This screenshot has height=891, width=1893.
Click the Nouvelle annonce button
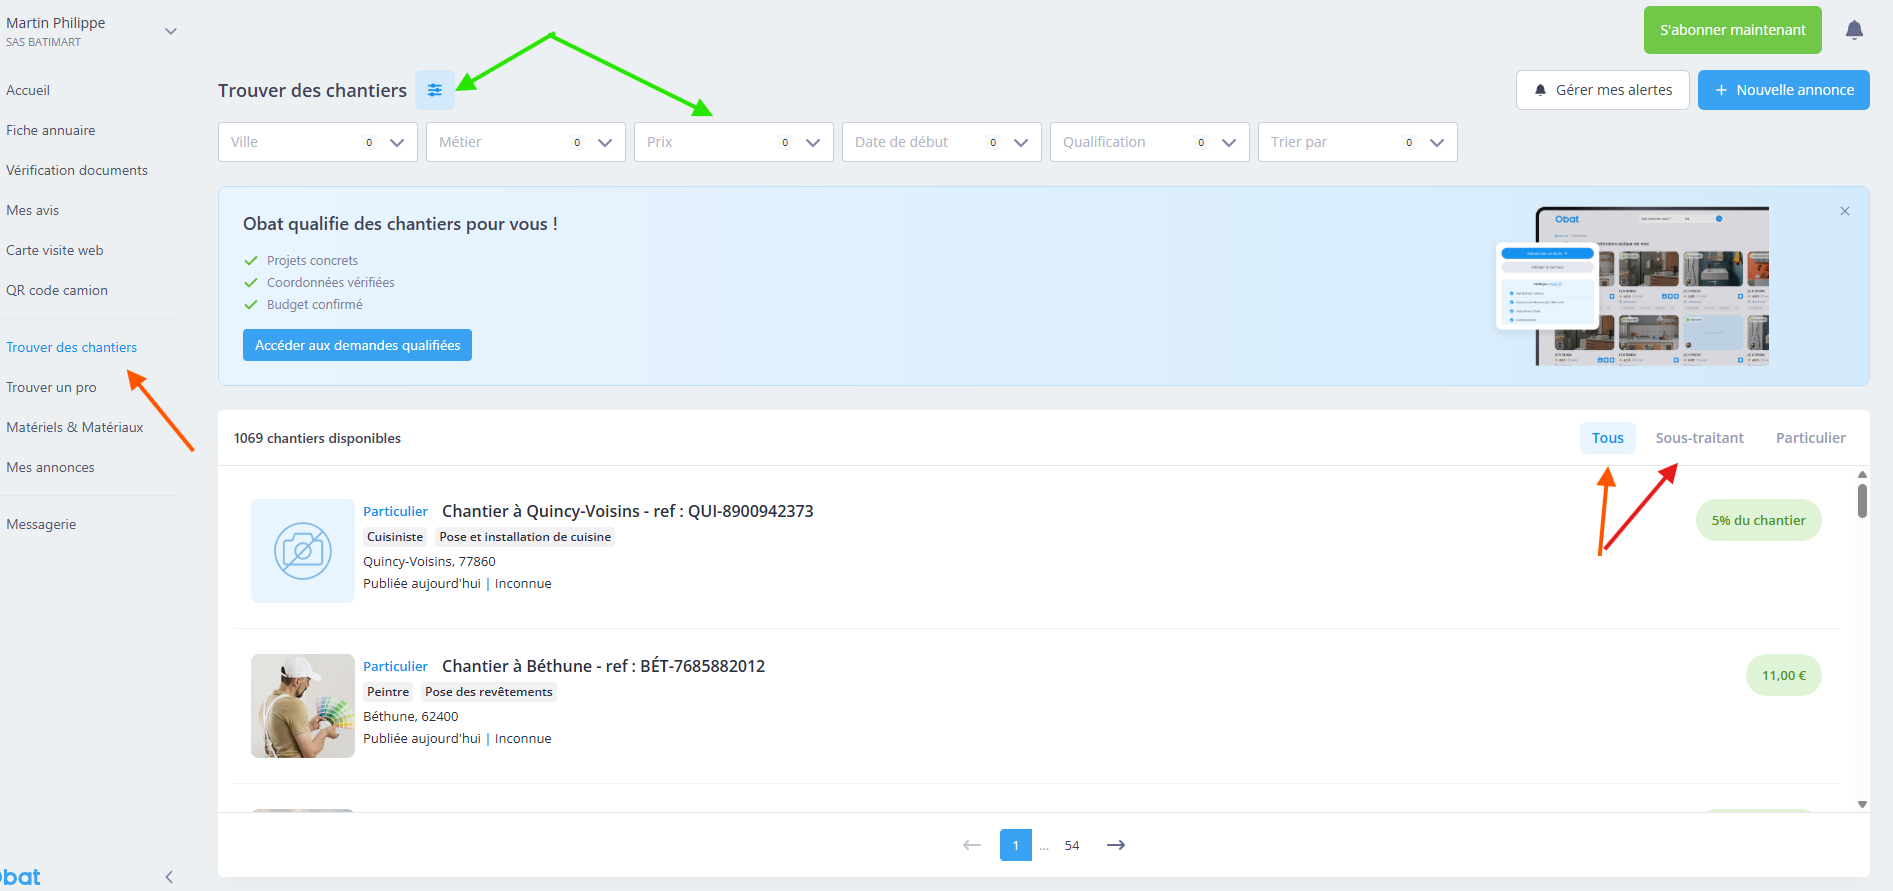point(1784,90)
